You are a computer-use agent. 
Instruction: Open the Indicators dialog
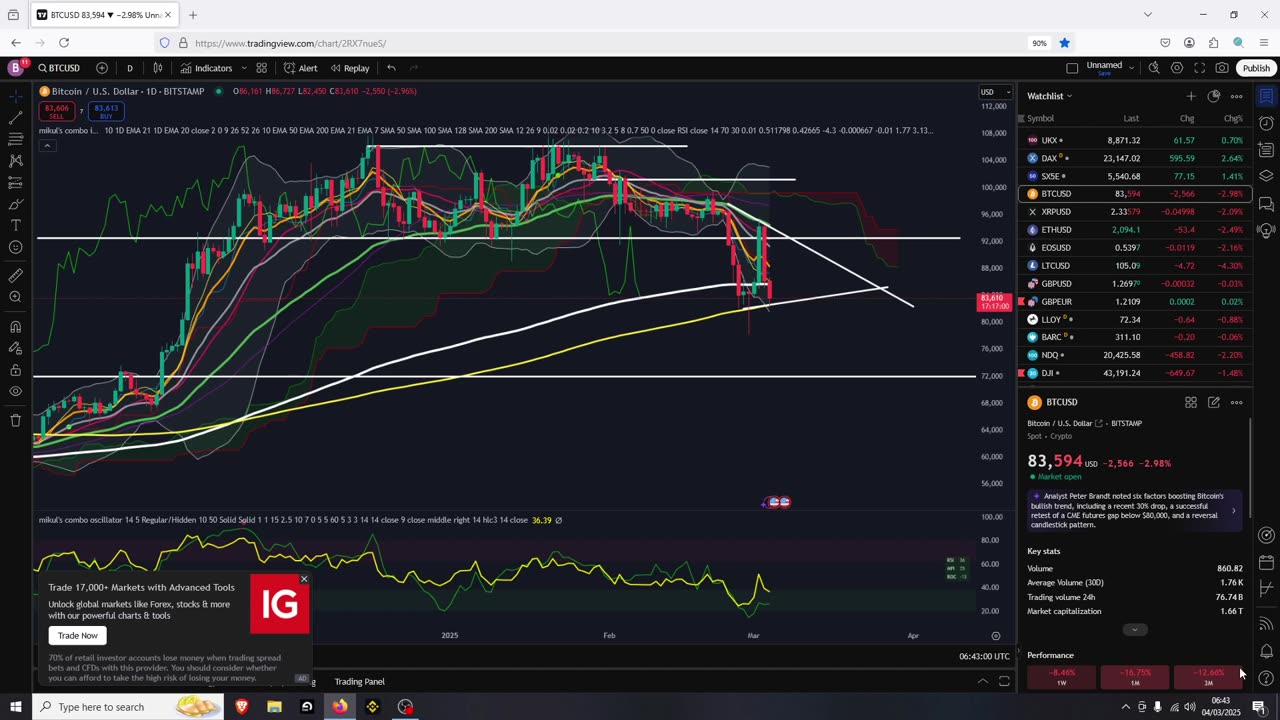click(x=206, y=68)
